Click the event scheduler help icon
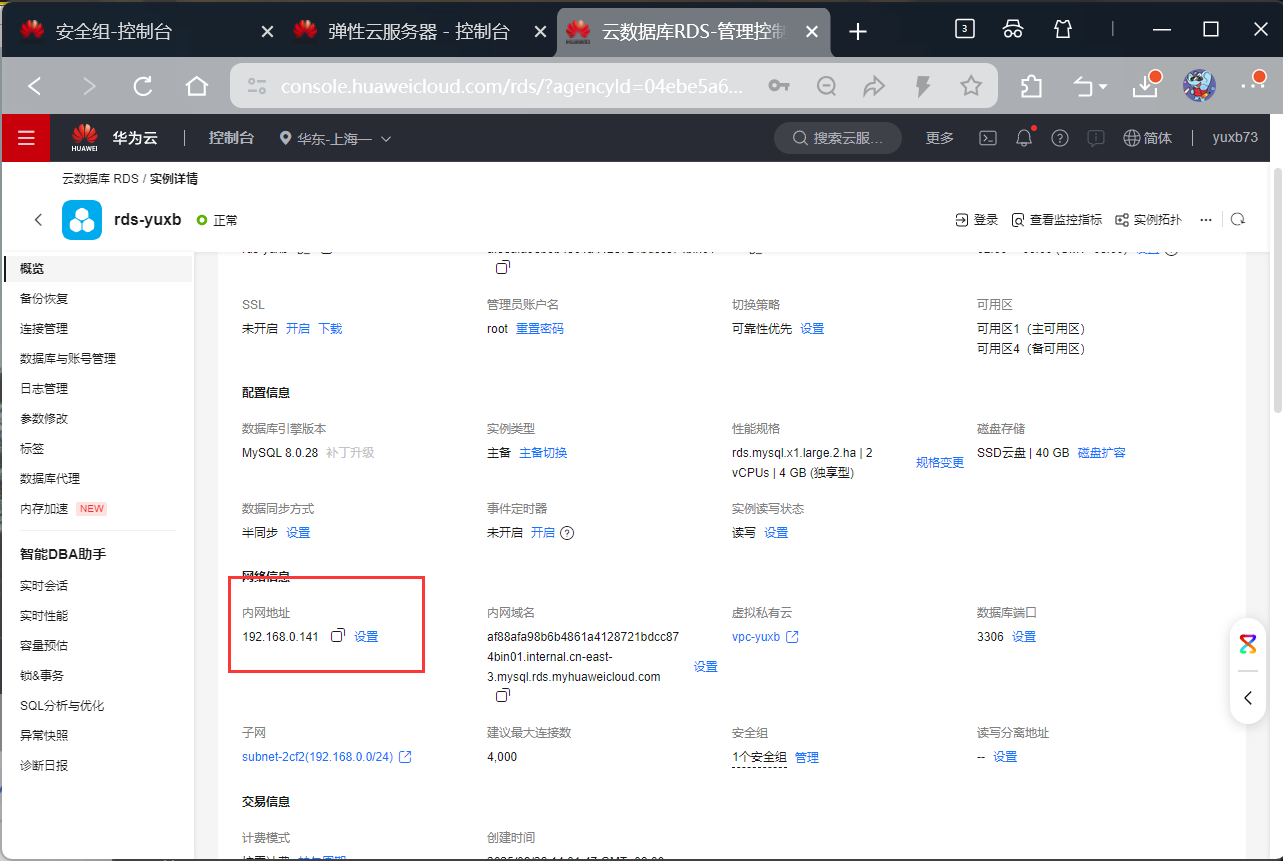Screen dimensions: 1283x861 pos(567,533)
